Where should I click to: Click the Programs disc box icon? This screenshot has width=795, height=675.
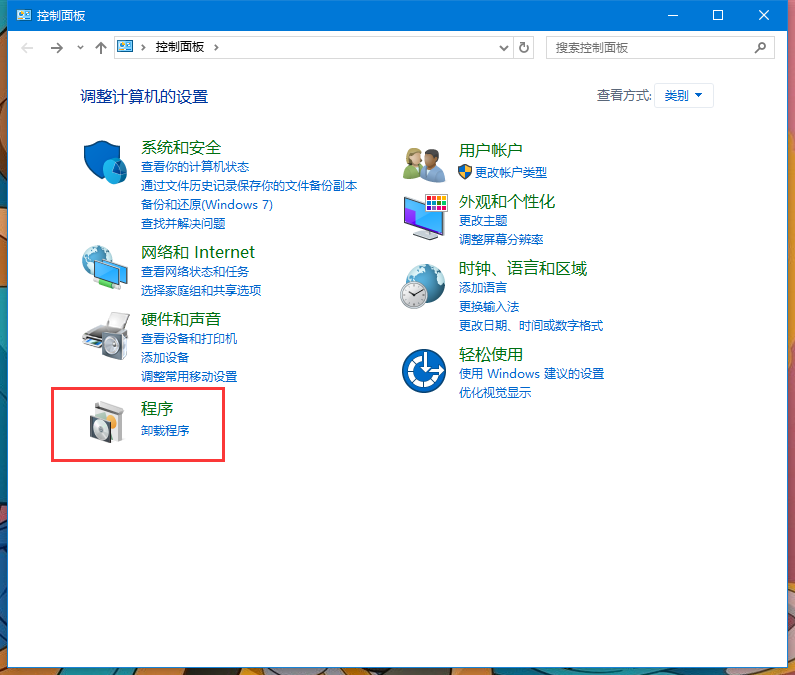pyautogui.click(x=104, y=421)
